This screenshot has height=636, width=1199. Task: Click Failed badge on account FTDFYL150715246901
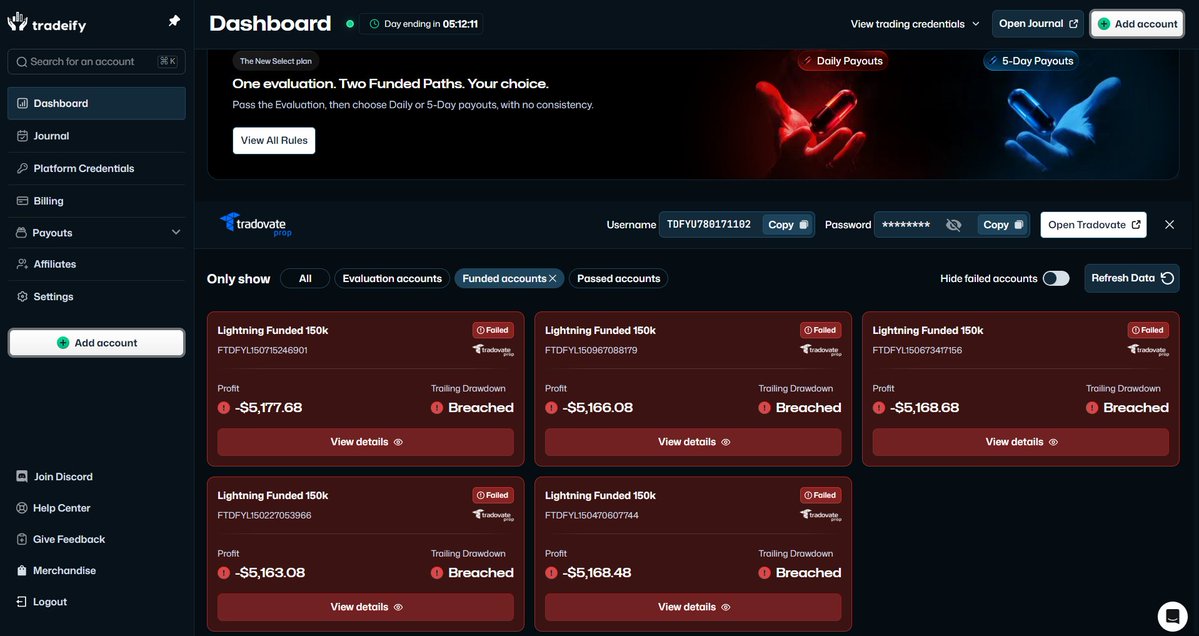click(492, 330)
